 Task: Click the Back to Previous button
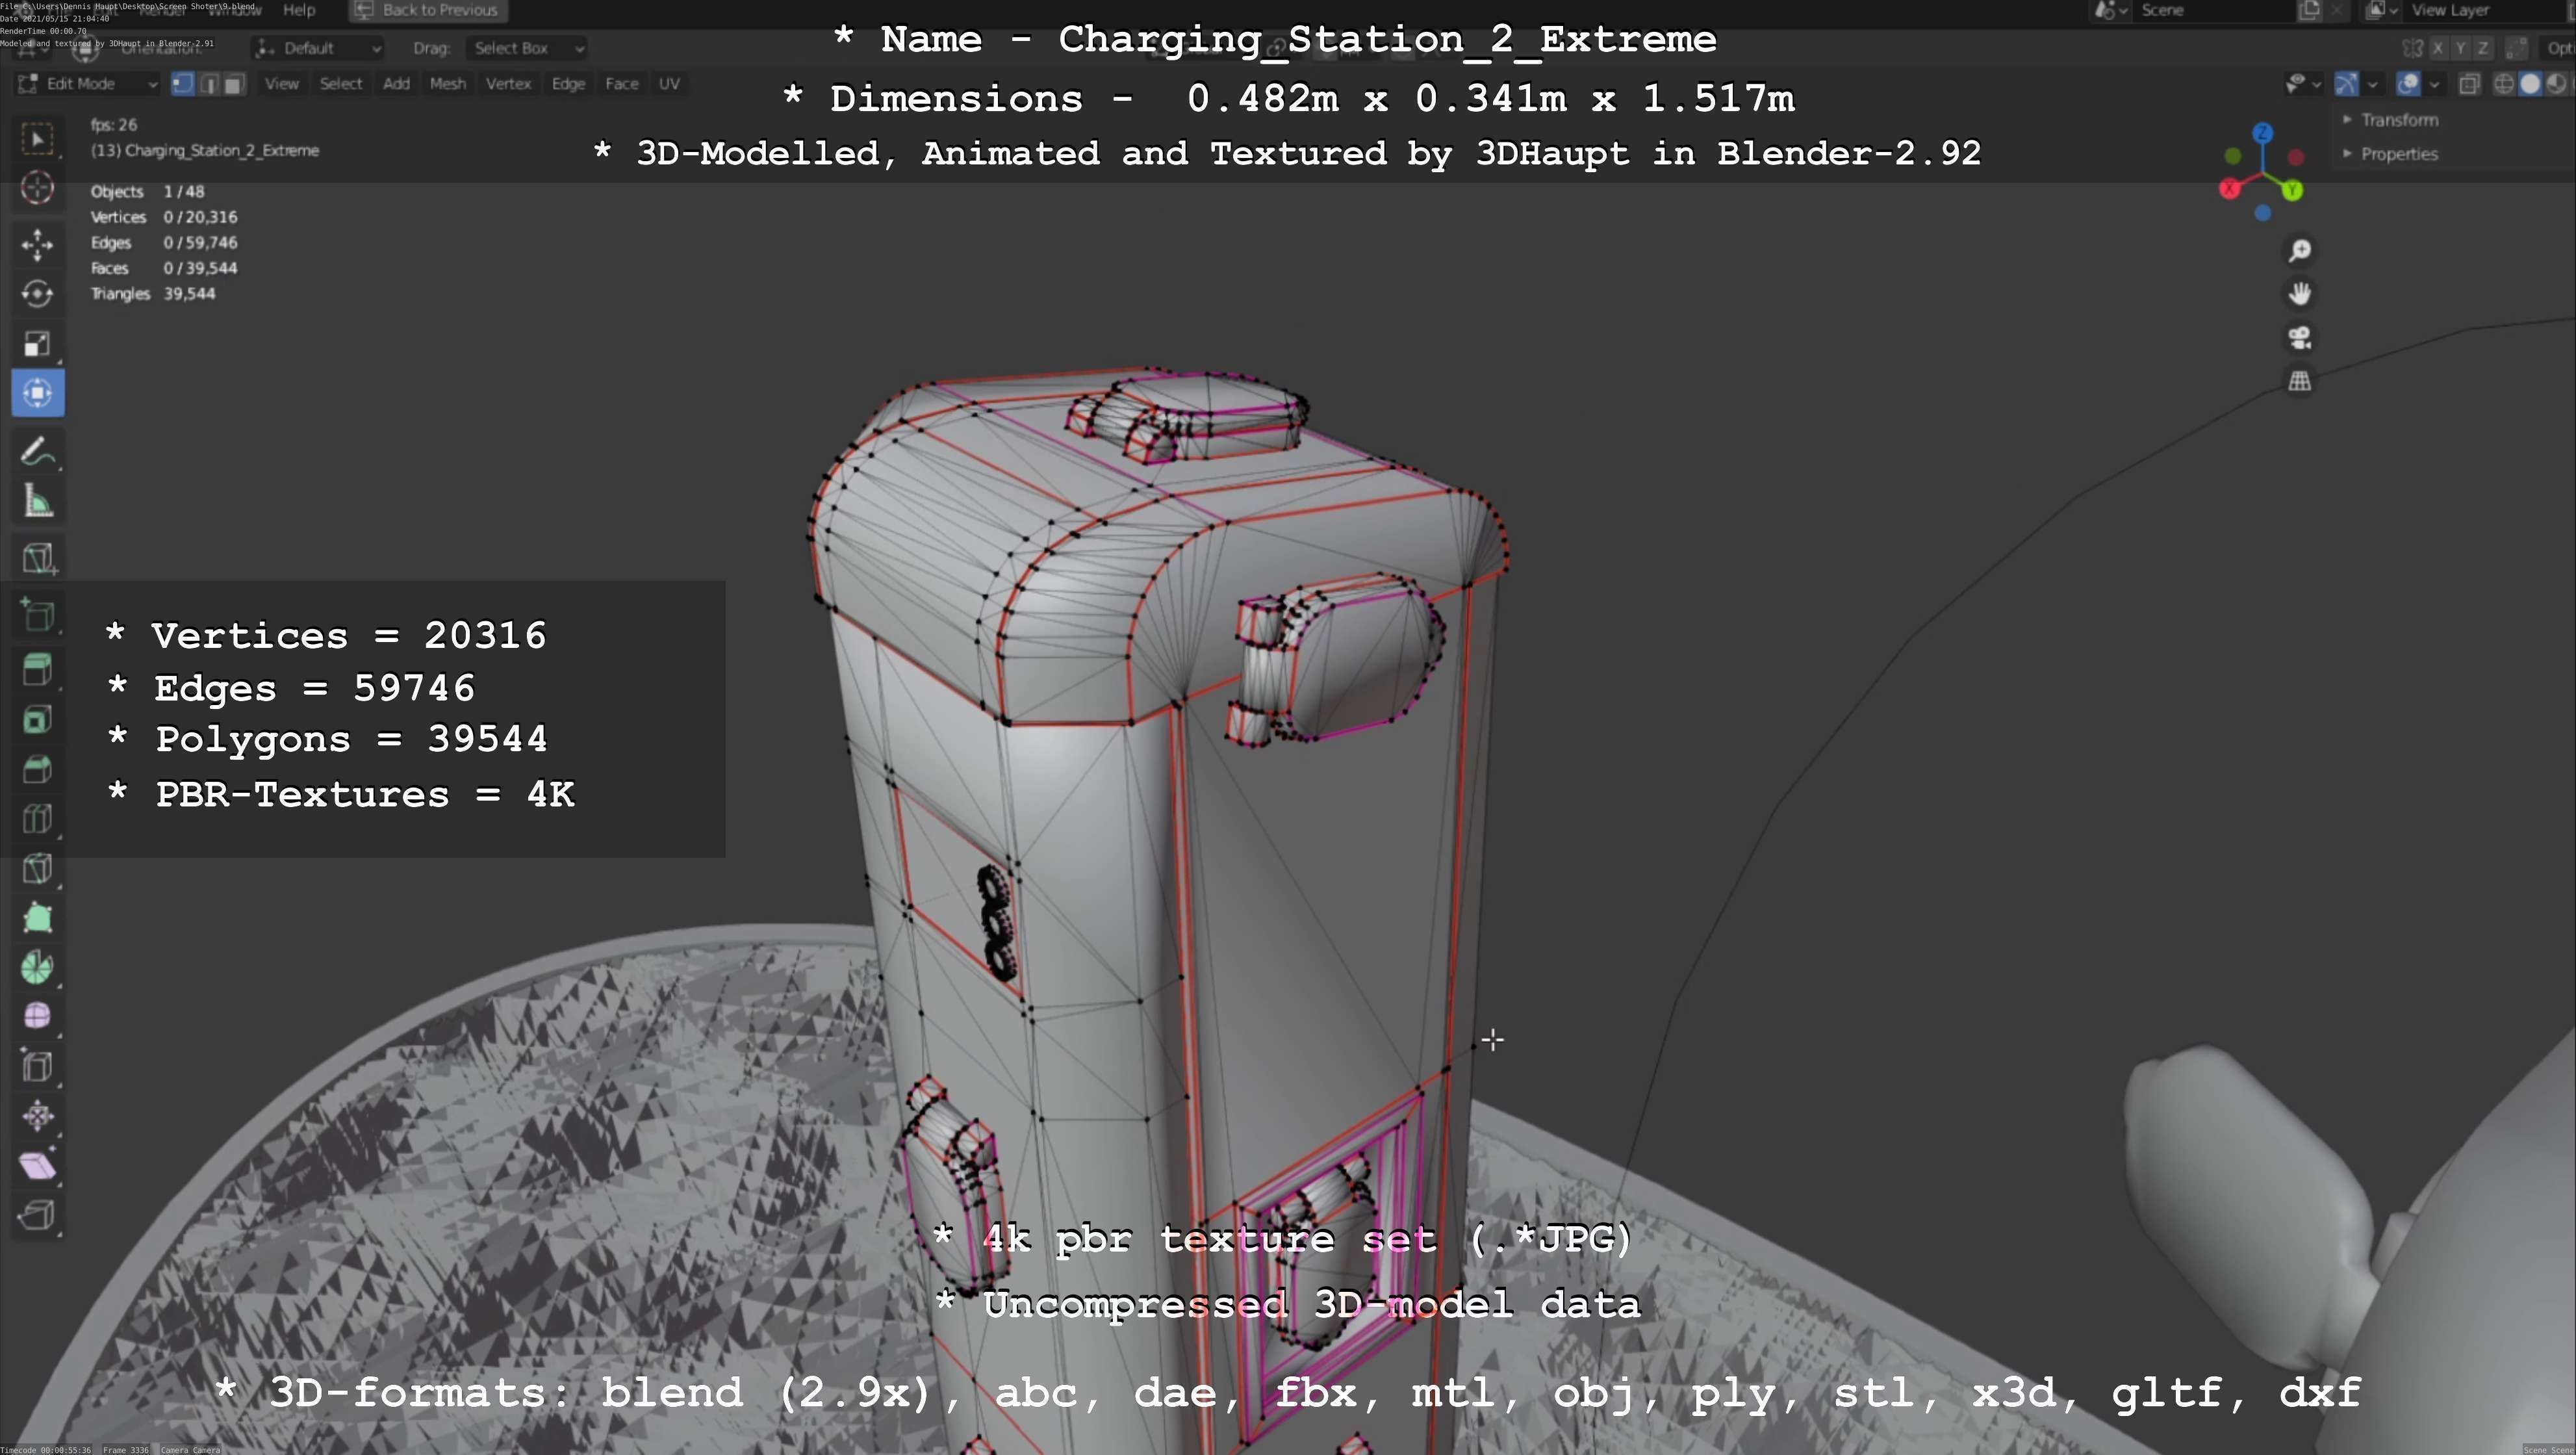[428, 10]
